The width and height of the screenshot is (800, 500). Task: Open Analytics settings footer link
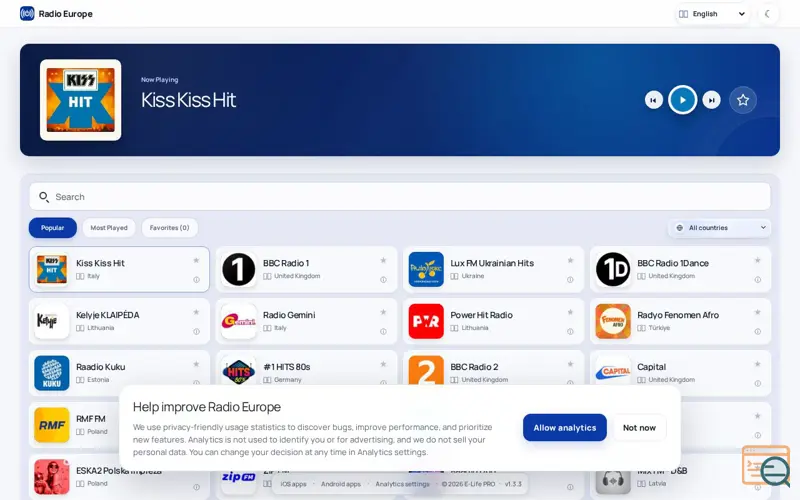(x=403, y=484)
